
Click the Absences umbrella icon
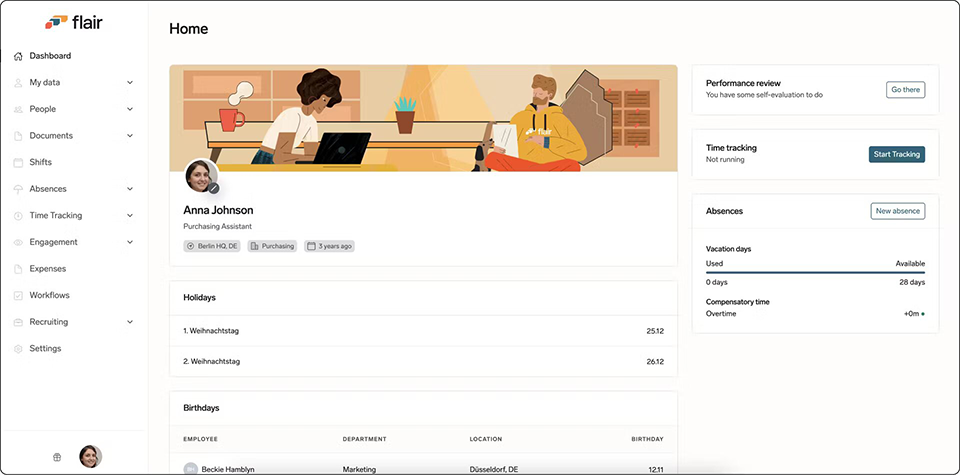[x=18, y=189]
